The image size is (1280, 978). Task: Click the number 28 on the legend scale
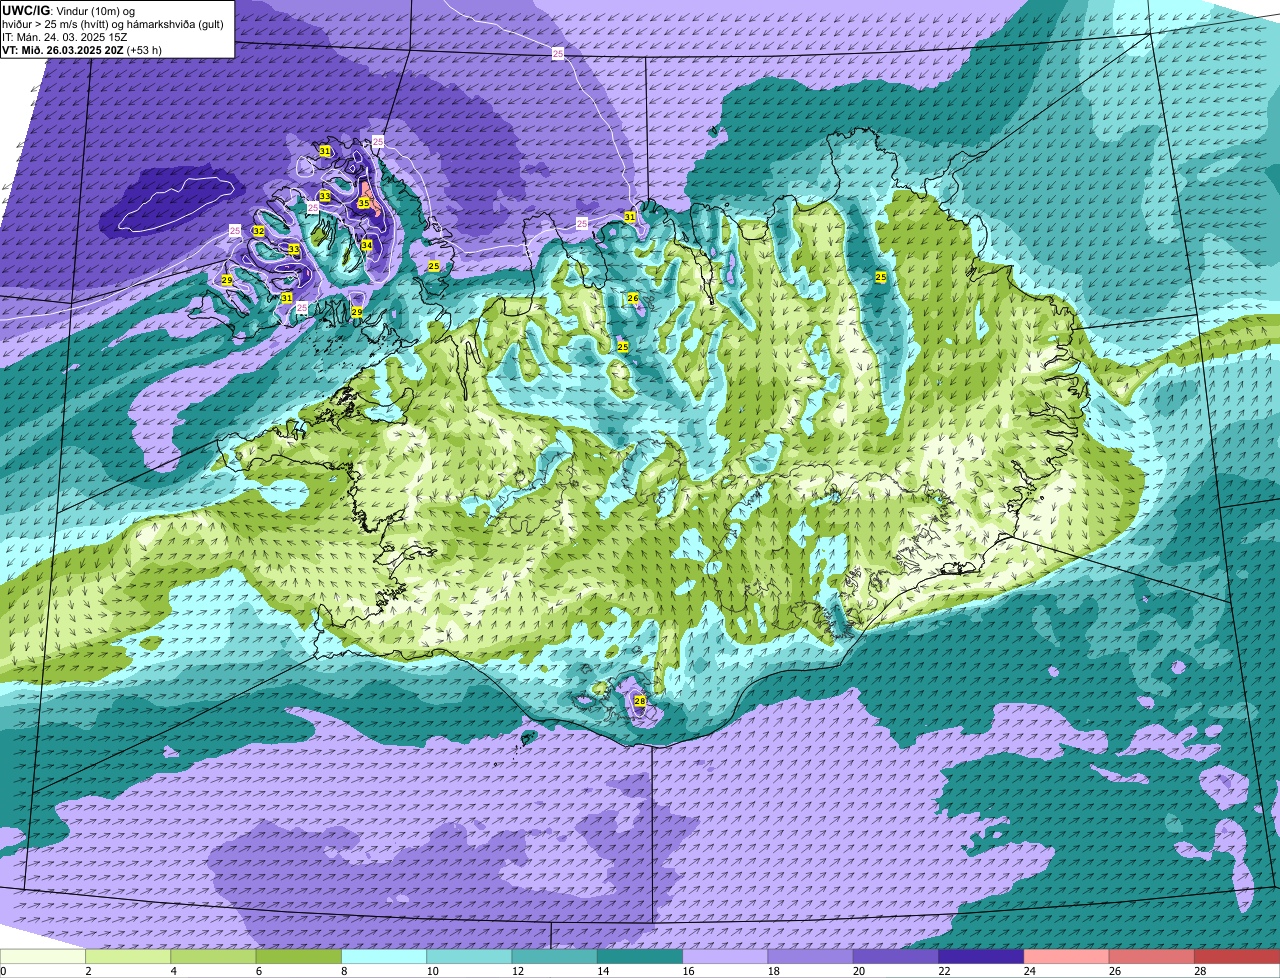pos(1200,971)
